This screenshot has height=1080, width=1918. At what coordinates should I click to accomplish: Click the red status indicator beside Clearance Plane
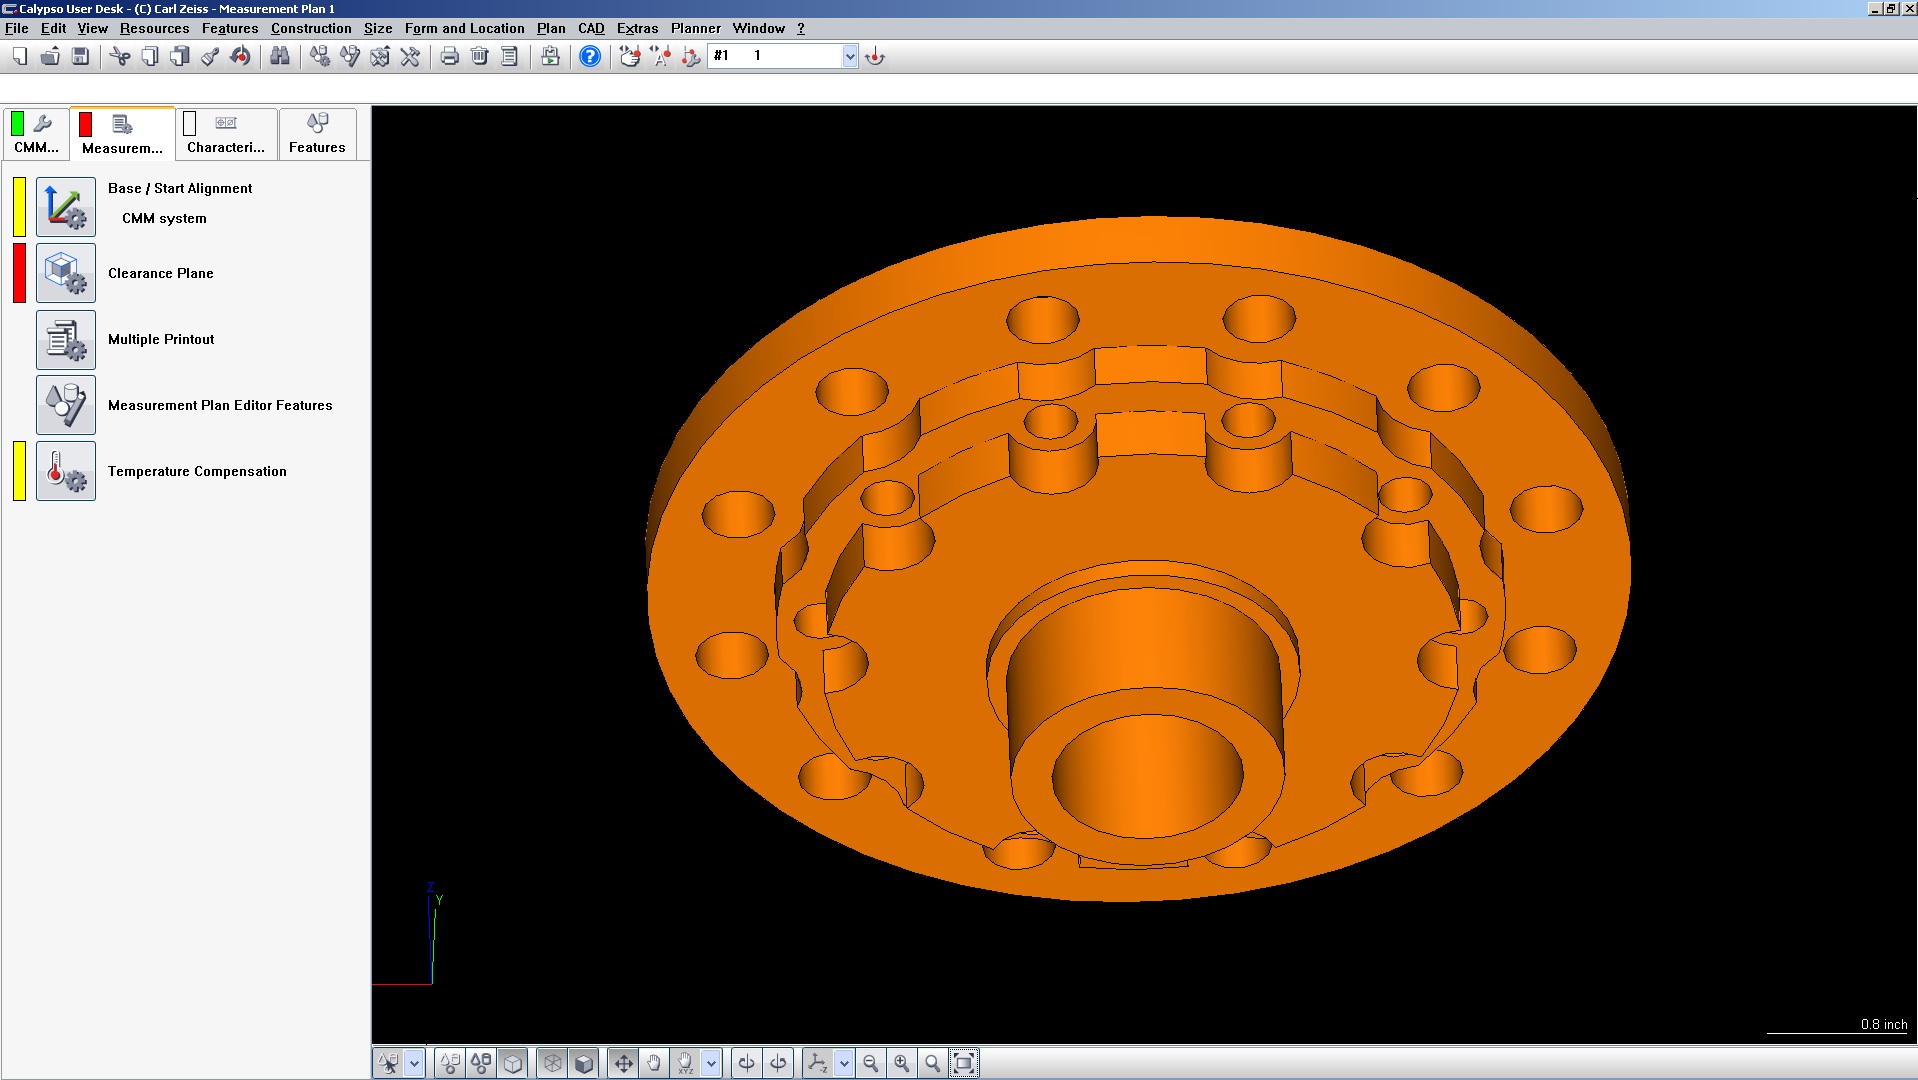[20, 273]
